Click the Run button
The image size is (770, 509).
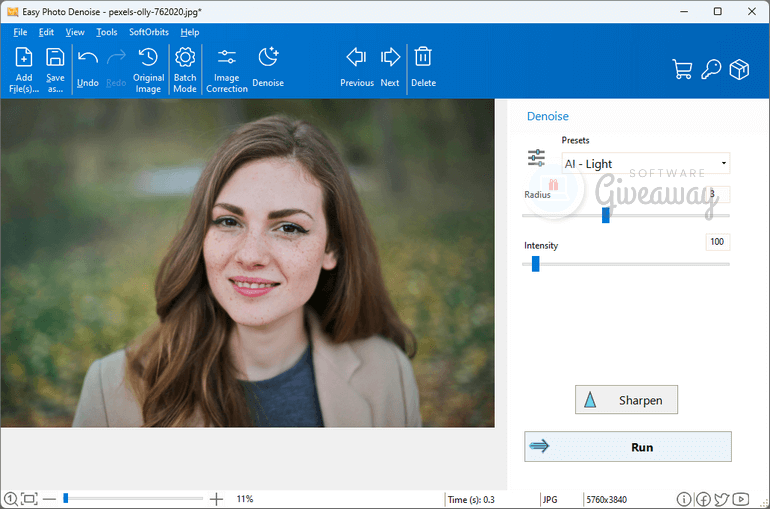pos(628,447)
